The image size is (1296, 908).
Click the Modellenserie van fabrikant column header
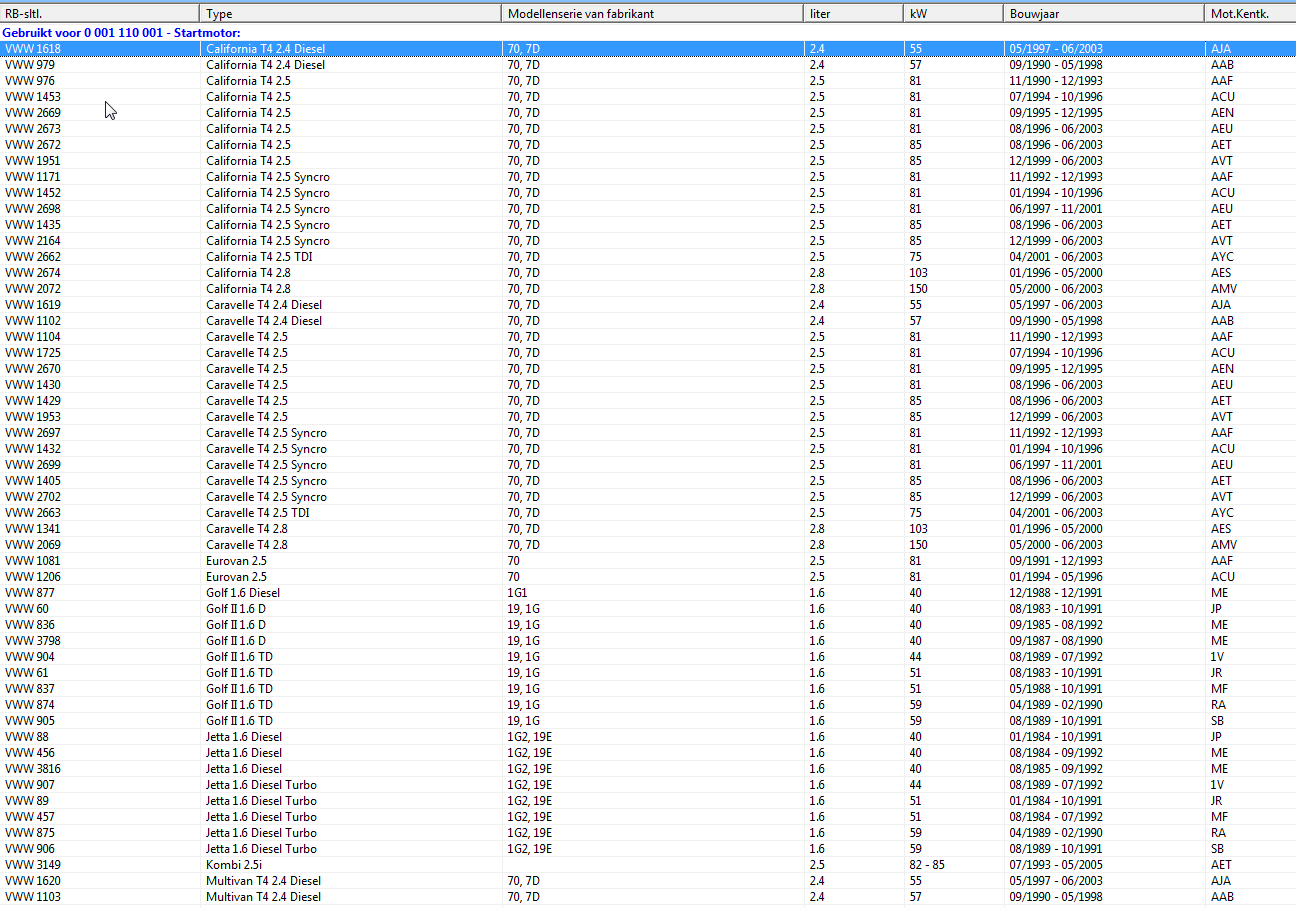click(653, 14)
